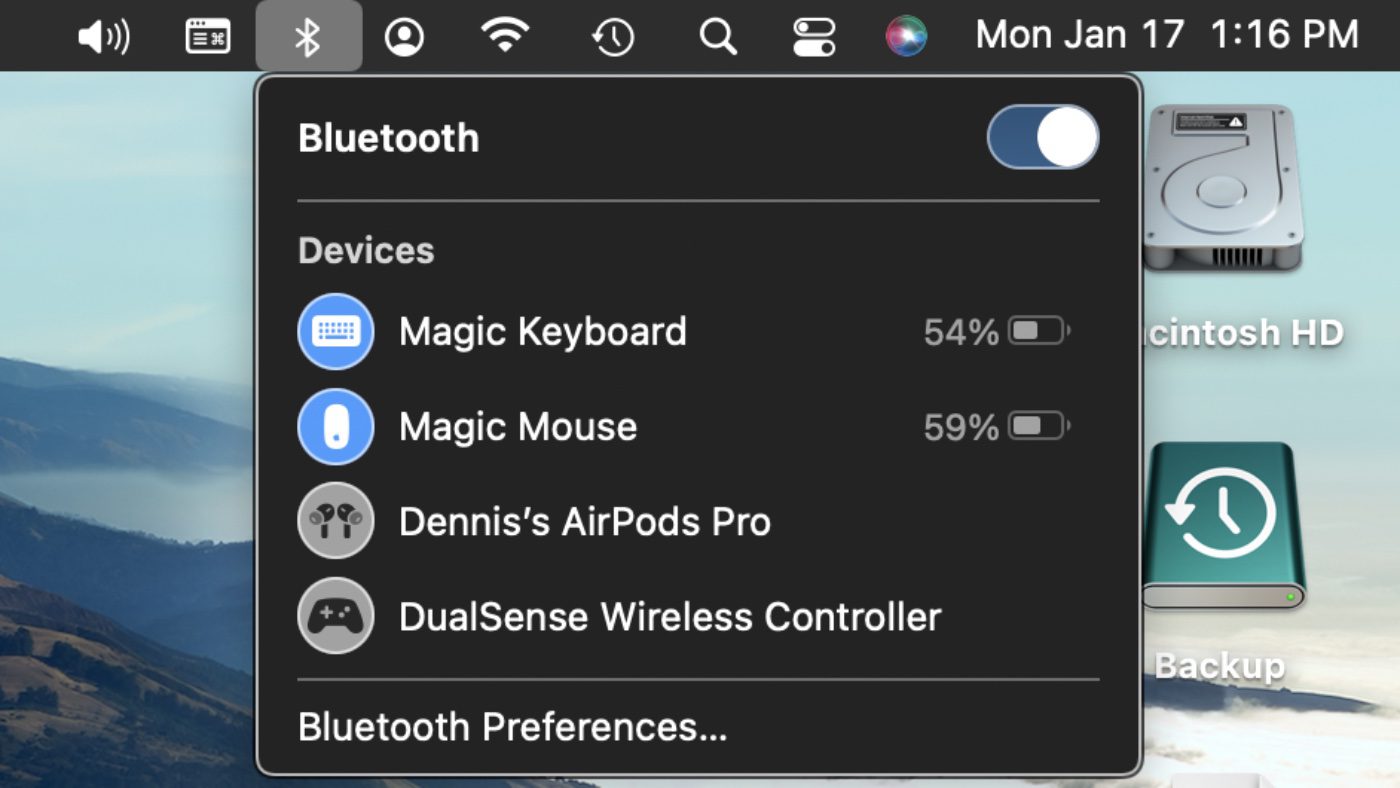Screen dimensions: 1400x788
Task: Click the date and time clock
Action: coord(1166,36)
